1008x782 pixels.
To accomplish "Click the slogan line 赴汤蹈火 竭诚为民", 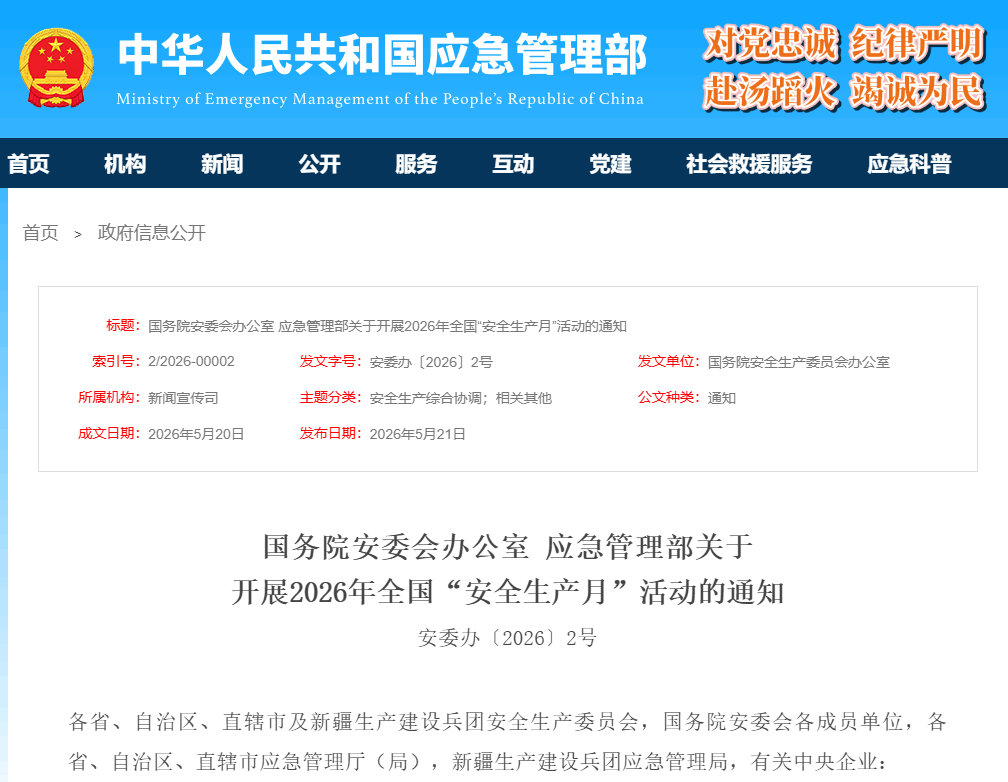I will click(x=844, y=92).
